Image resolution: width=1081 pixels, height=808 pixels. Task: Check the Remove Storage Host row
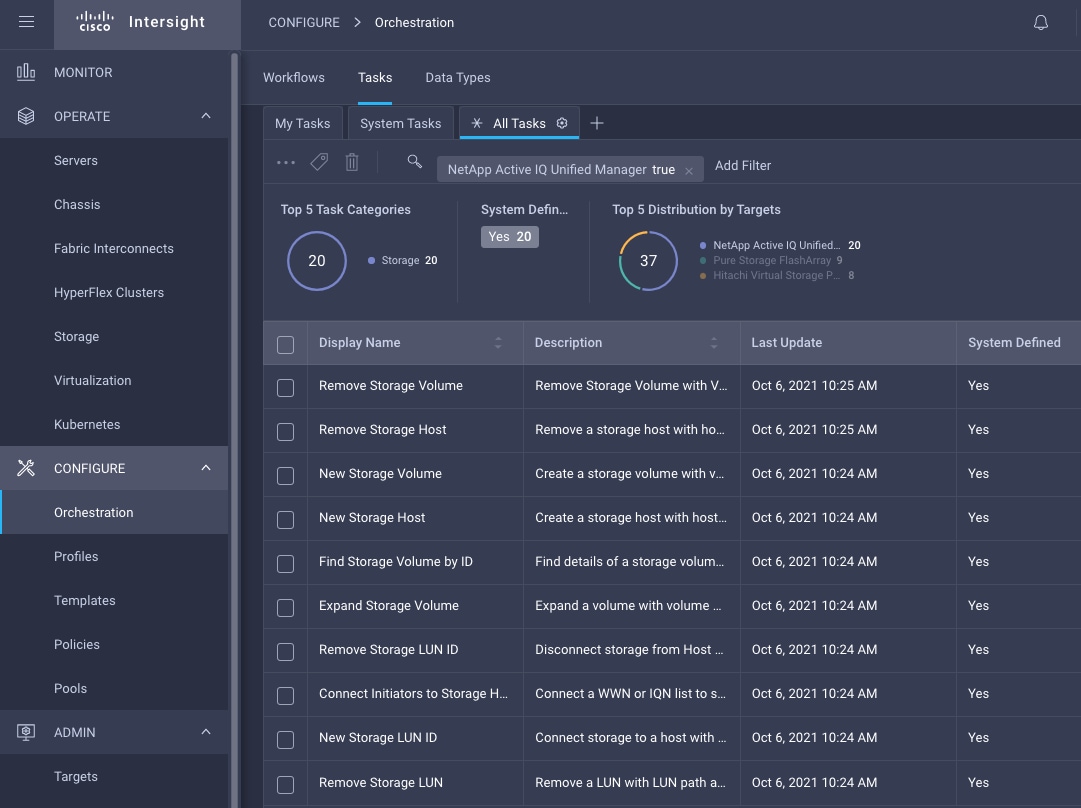click(285, 432)
